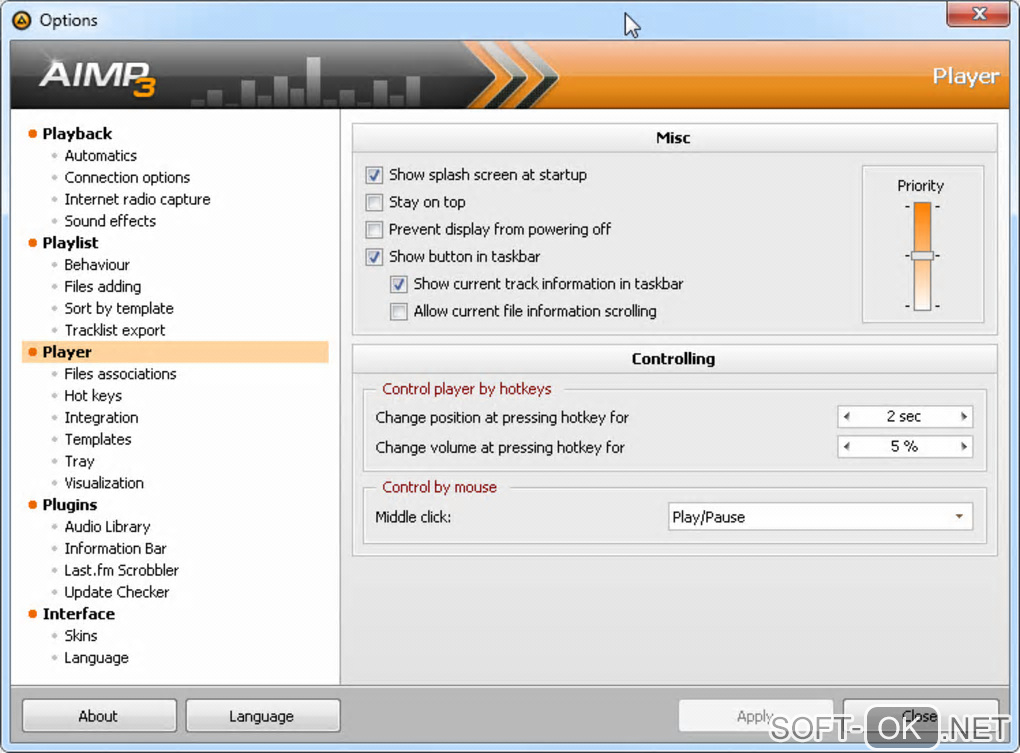The image size is (1020, 753).
Task: Open Sound effects settings
Action: tap(110, 221)
